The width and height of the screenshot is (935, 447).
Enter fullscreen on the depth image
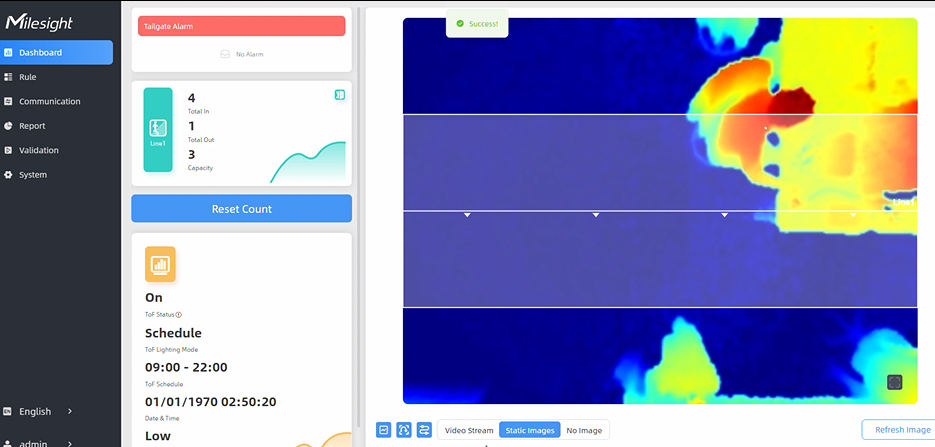(x=894, y=382)
